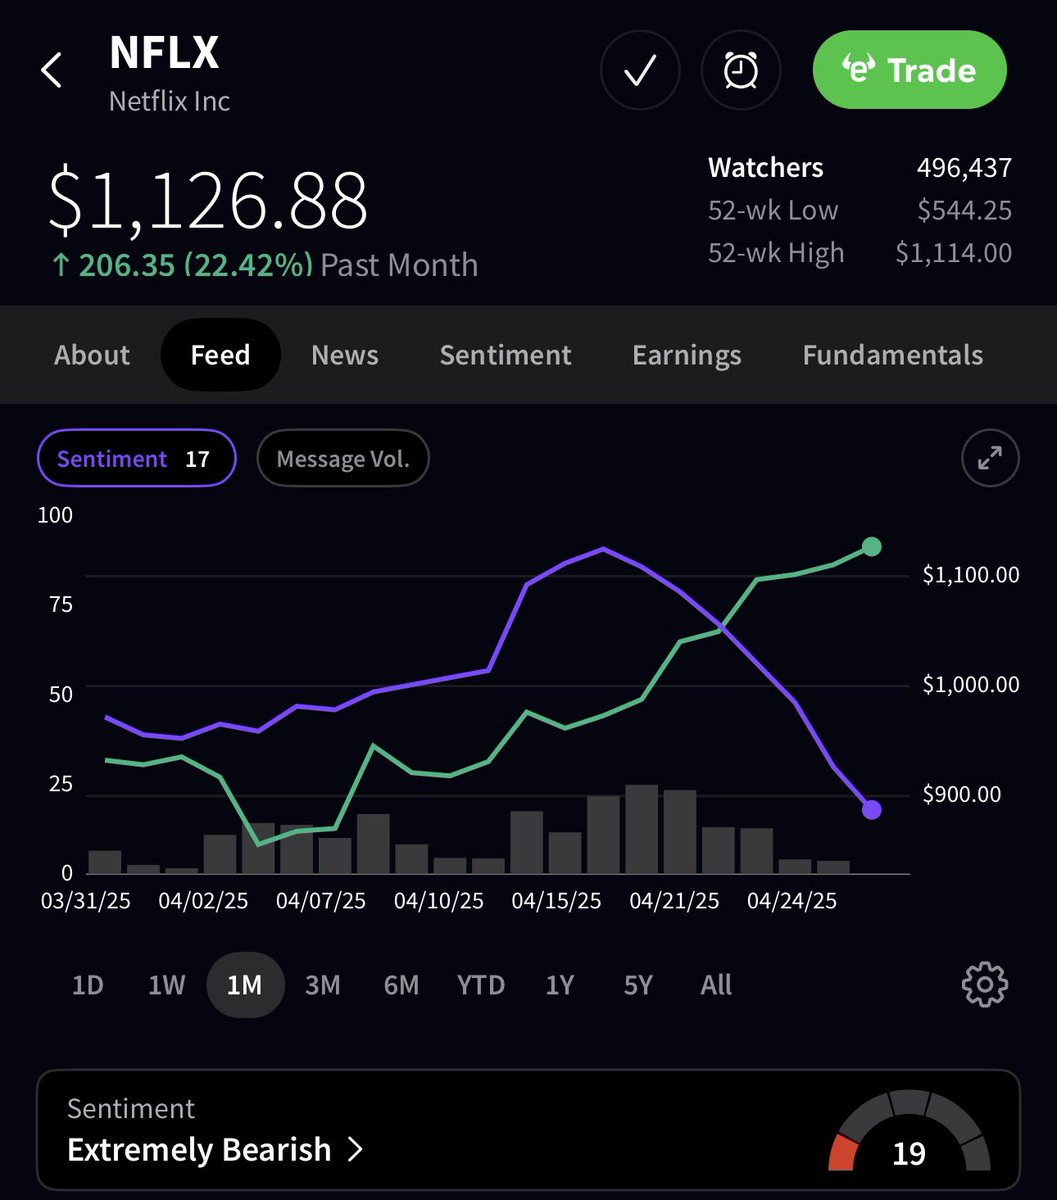Image resolution: width=1057 pixels, height=1200 pixels.
Task: Tap the 04/15/25 date label
Action: tap(556, 901)
